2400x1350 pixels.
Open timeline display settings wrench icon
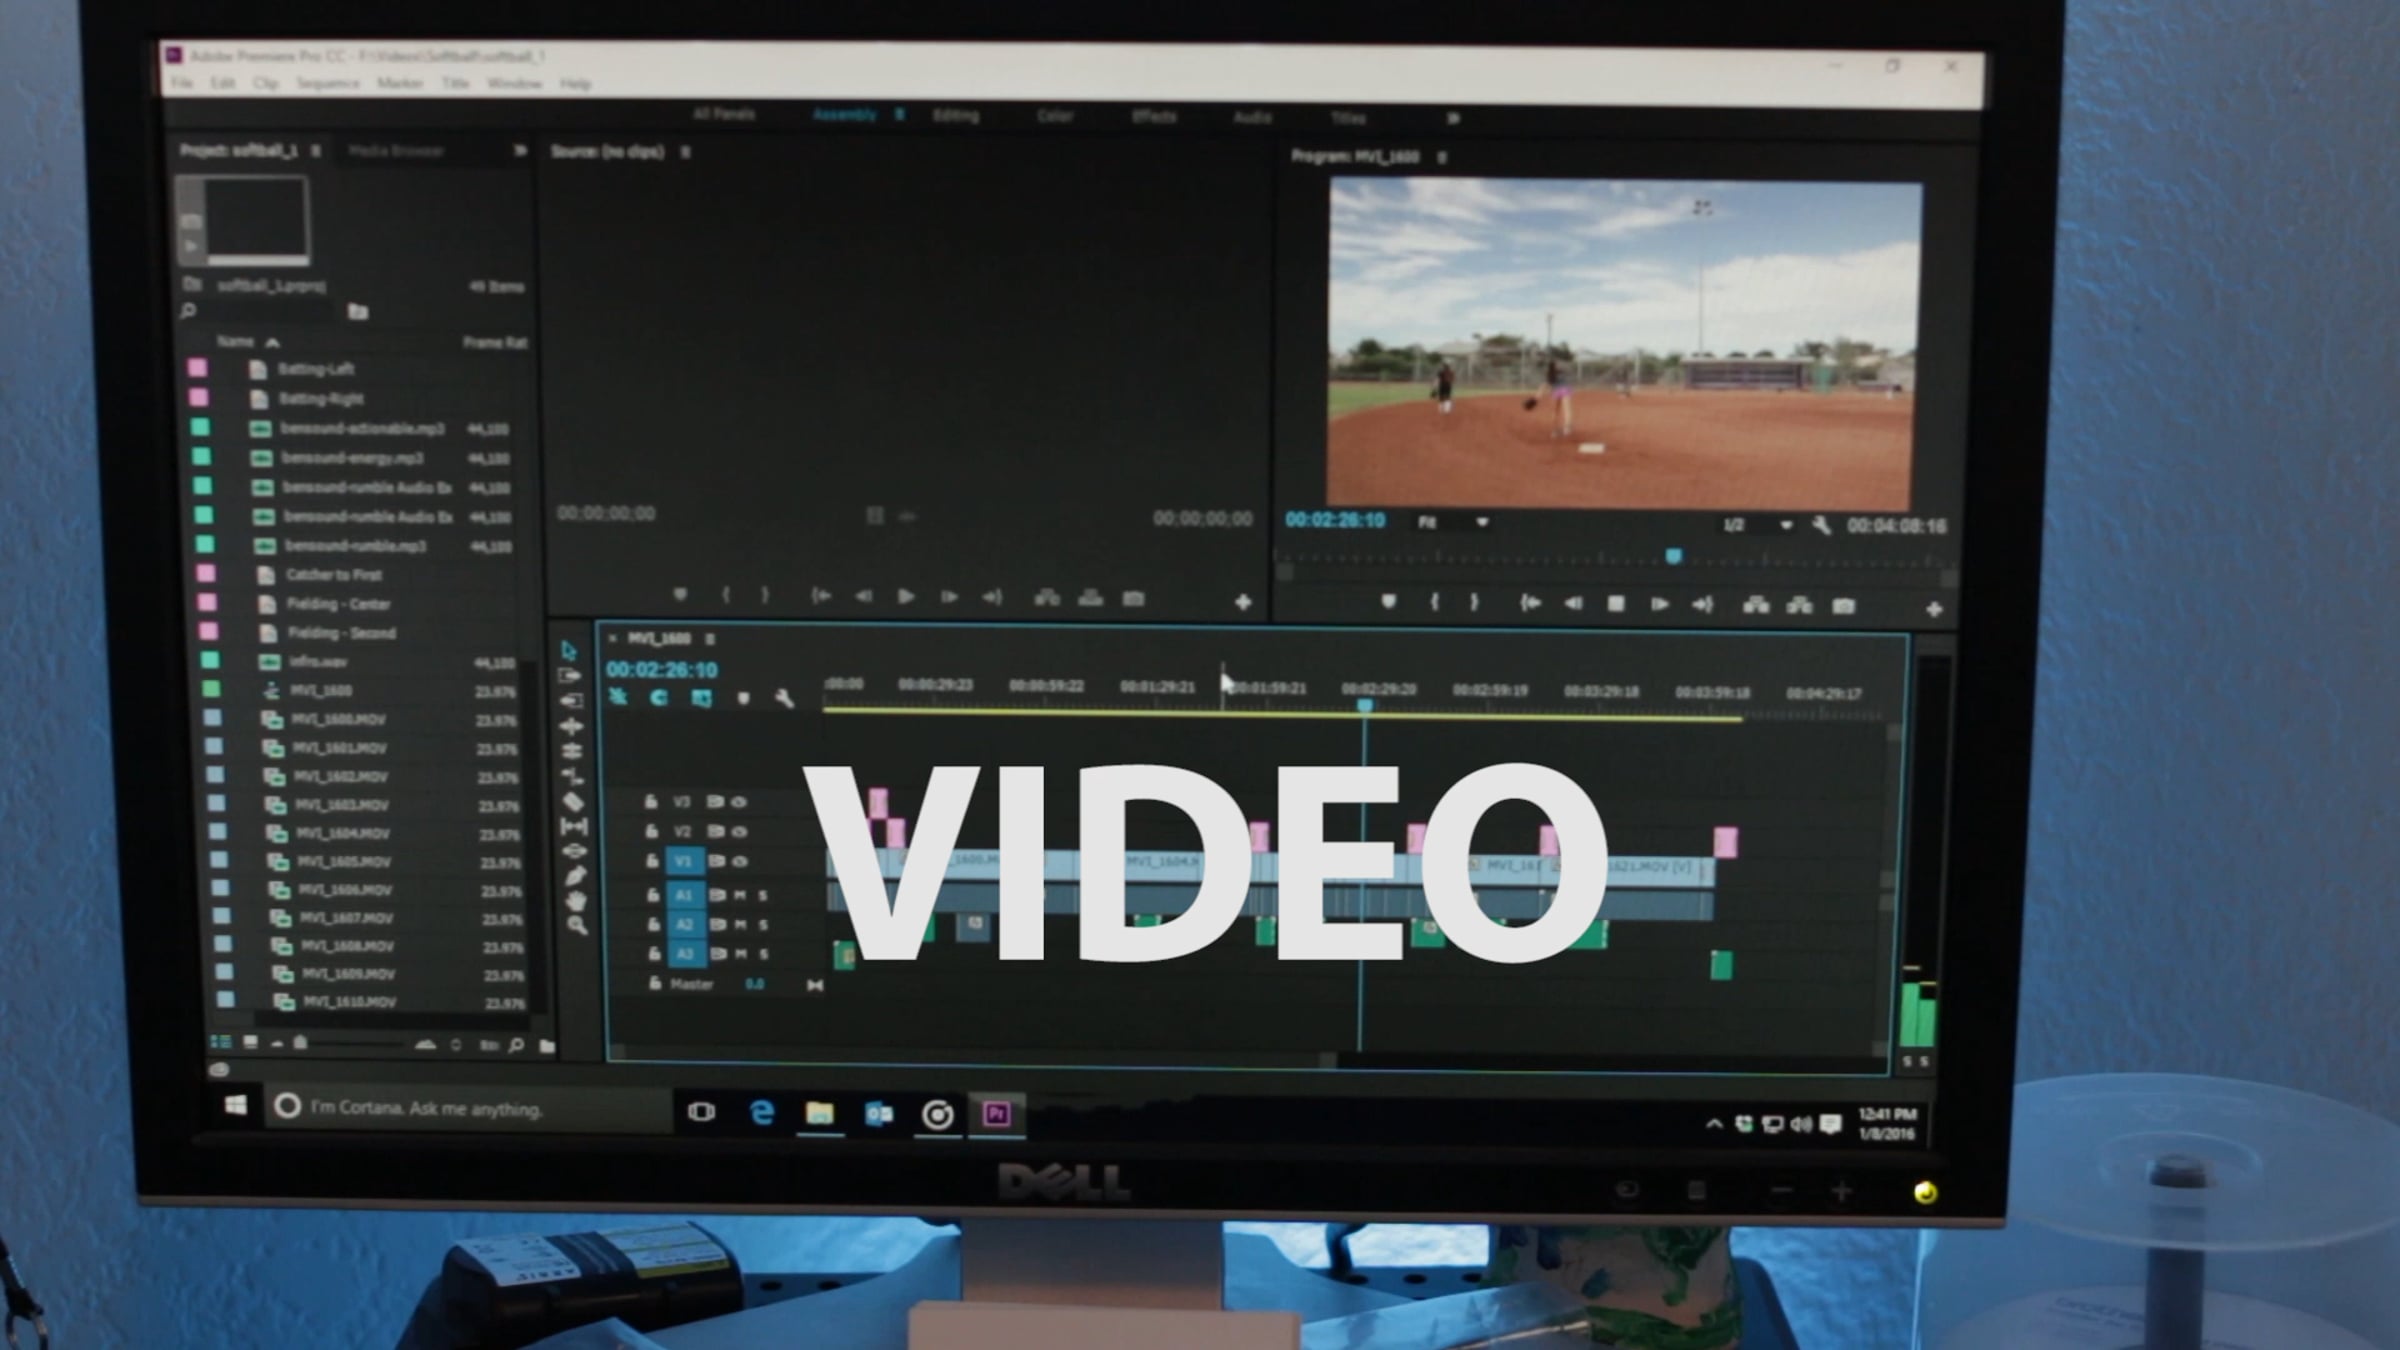(784, 698)
